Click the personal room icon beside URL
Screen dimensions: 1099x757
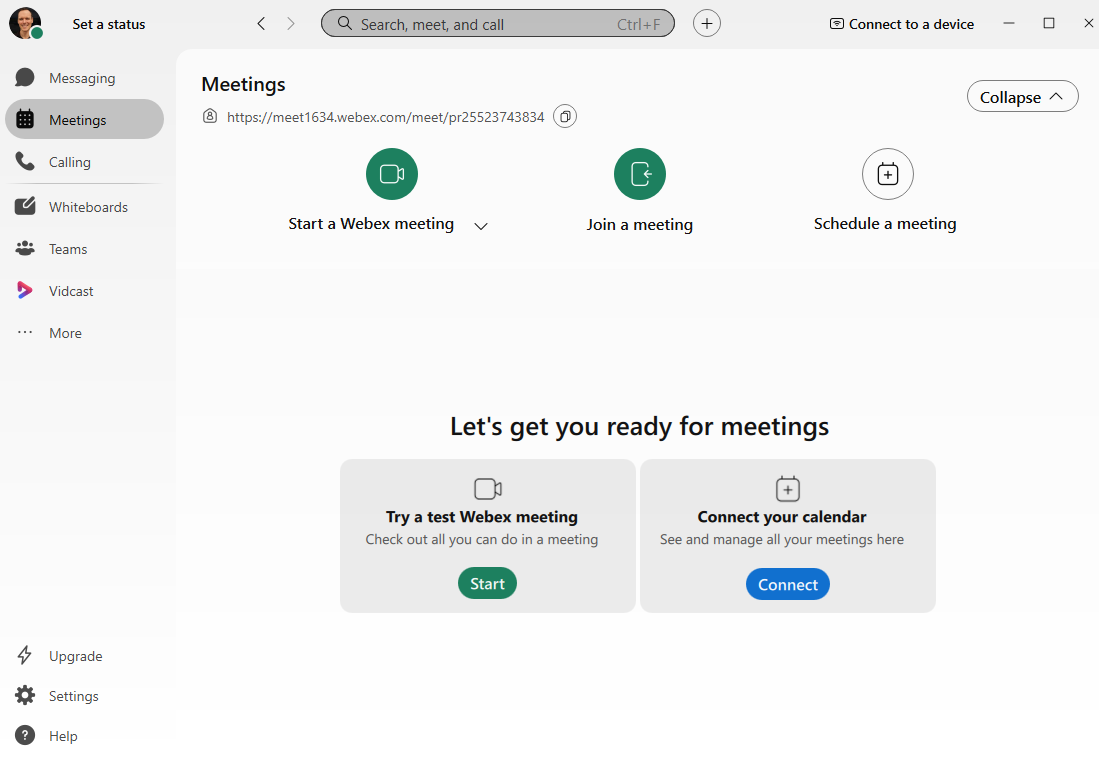pyautogui.click(x=210, y=116)
